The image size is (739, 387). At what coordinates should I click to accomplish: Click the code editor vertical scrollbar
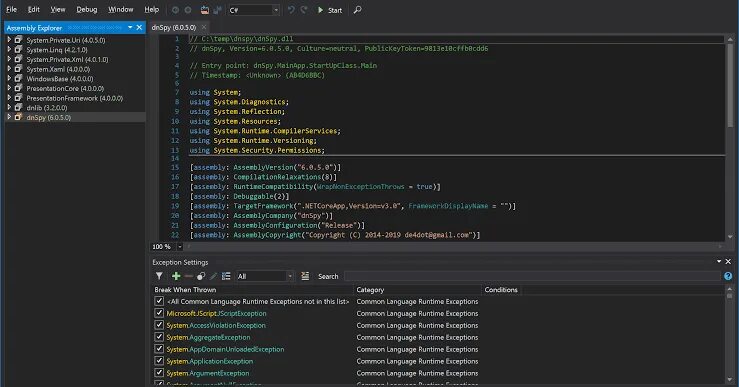(x=730, y=138)
